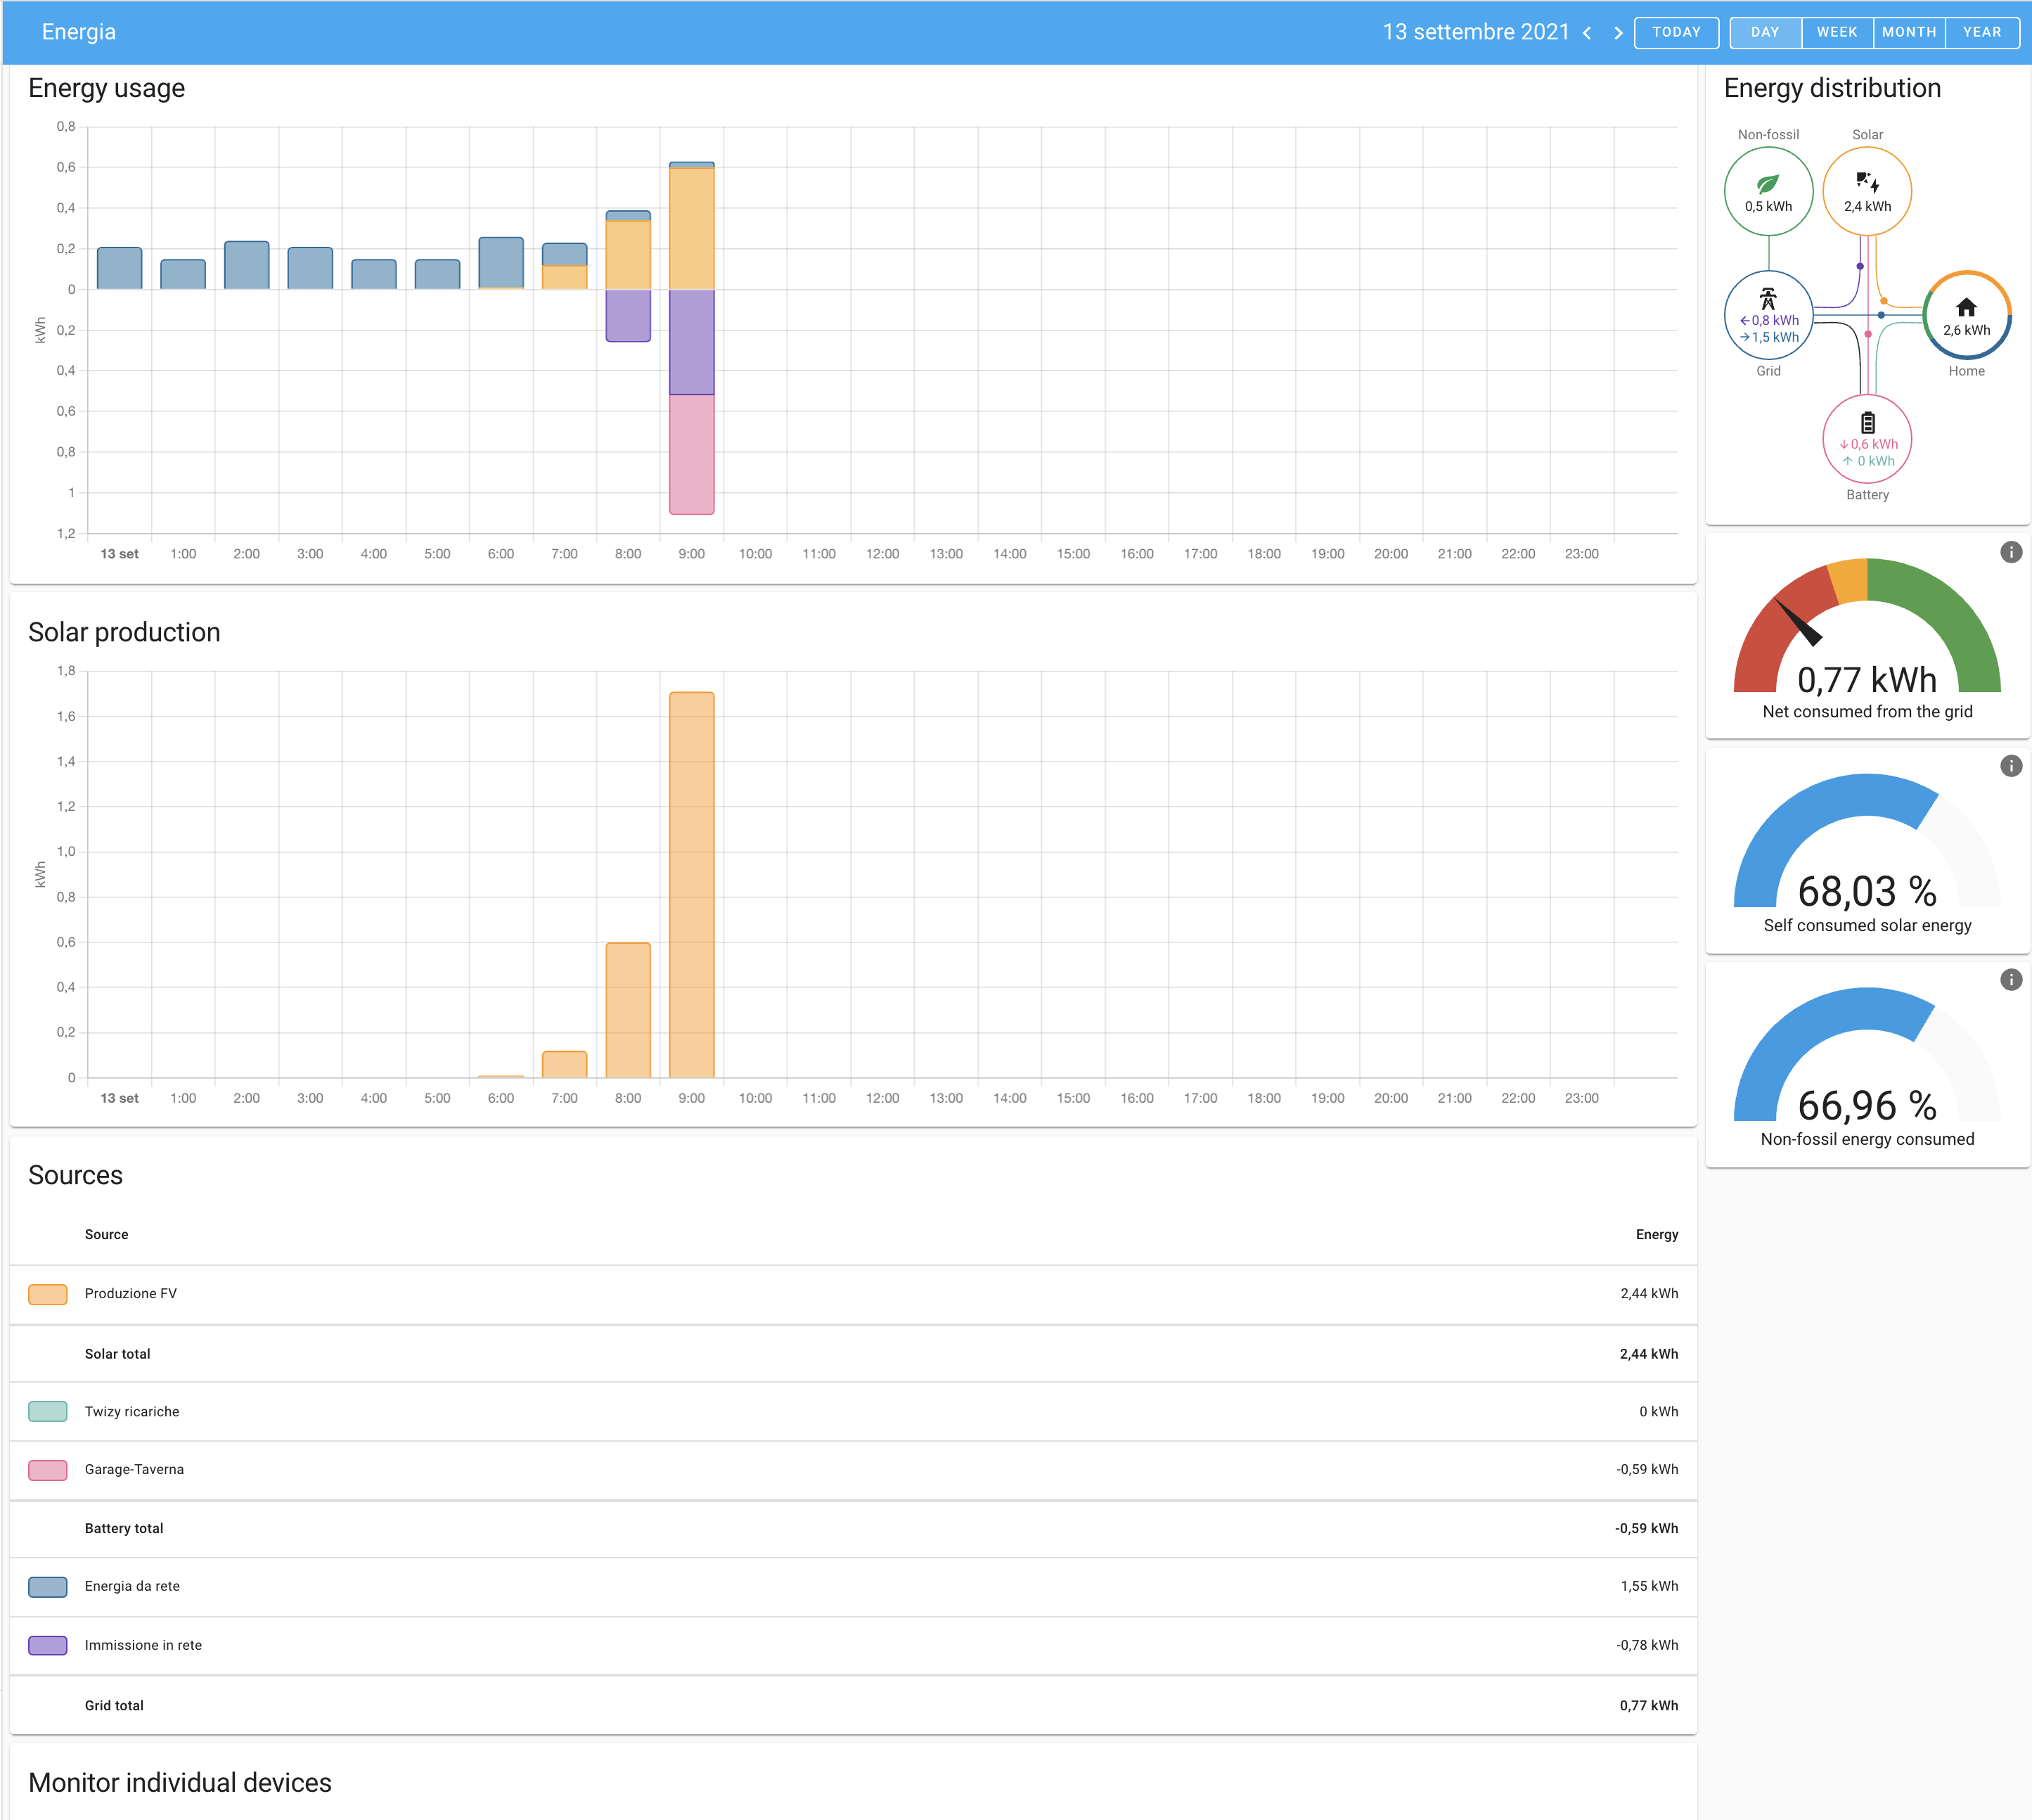Click info icon on non-fossil energy gauge
The width and height of the screenshot is (2032, 1820).
pyautogui.click(x=2011, y=980)
